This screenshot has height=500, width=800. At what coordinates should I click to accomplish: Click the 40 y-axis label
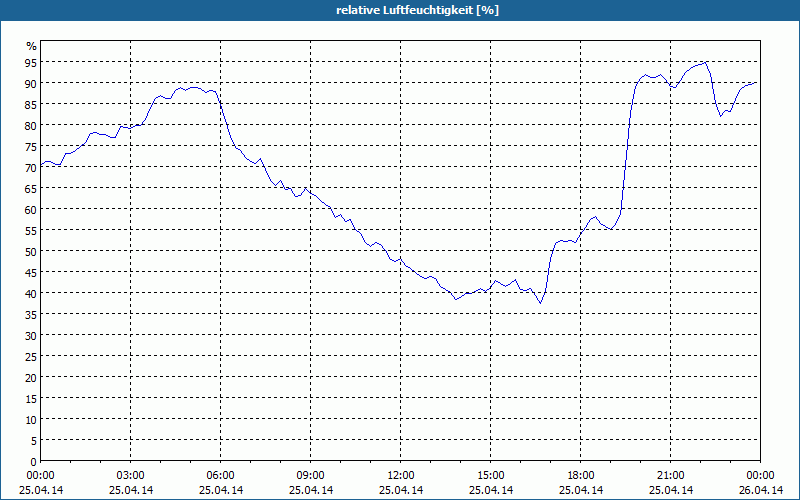(x=32, y=293)
